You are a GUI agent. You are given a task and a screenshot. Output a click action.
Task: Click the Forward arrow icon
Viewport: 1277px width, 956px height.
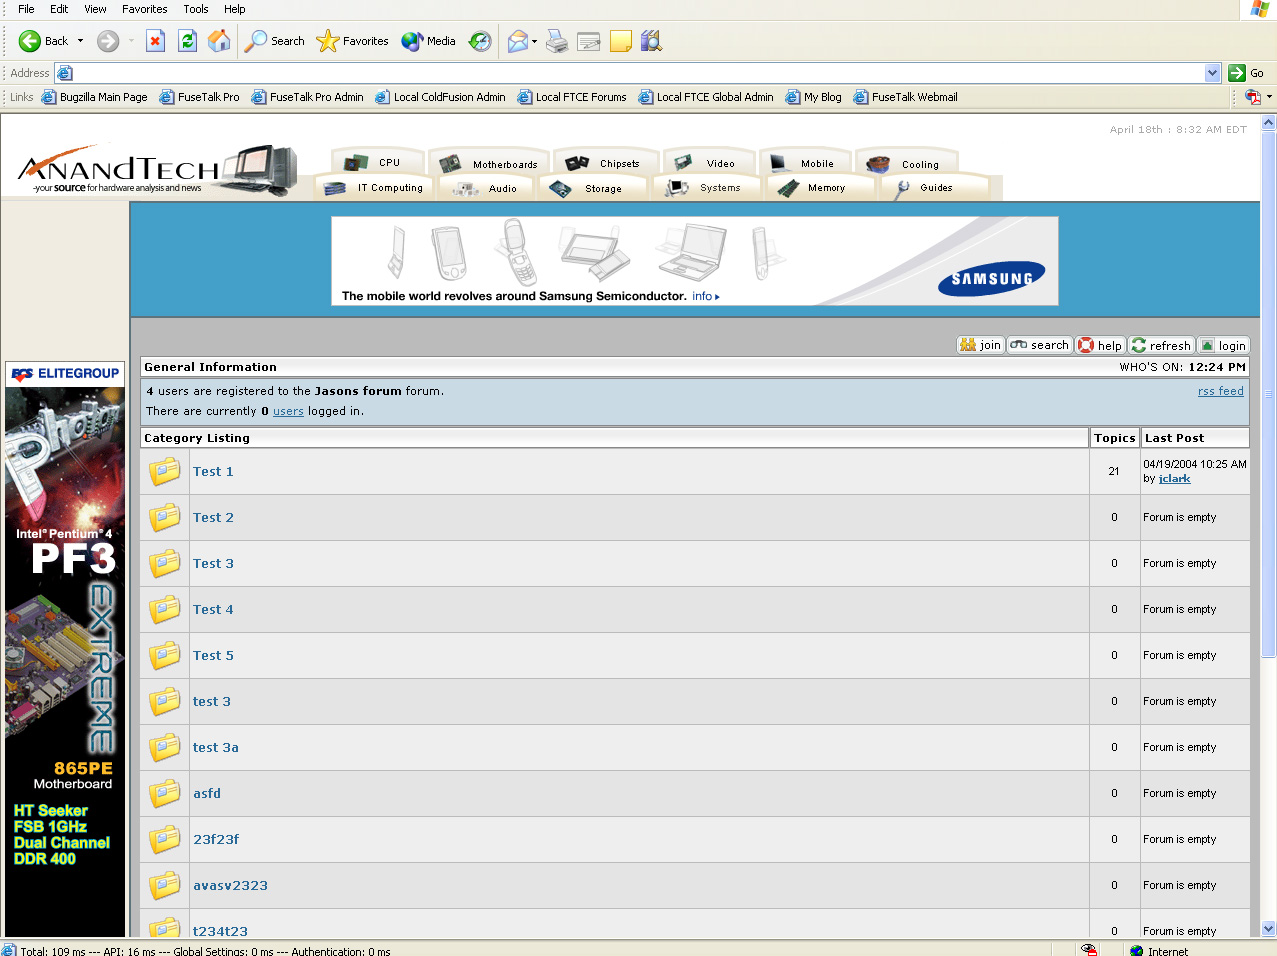(108, 41)
